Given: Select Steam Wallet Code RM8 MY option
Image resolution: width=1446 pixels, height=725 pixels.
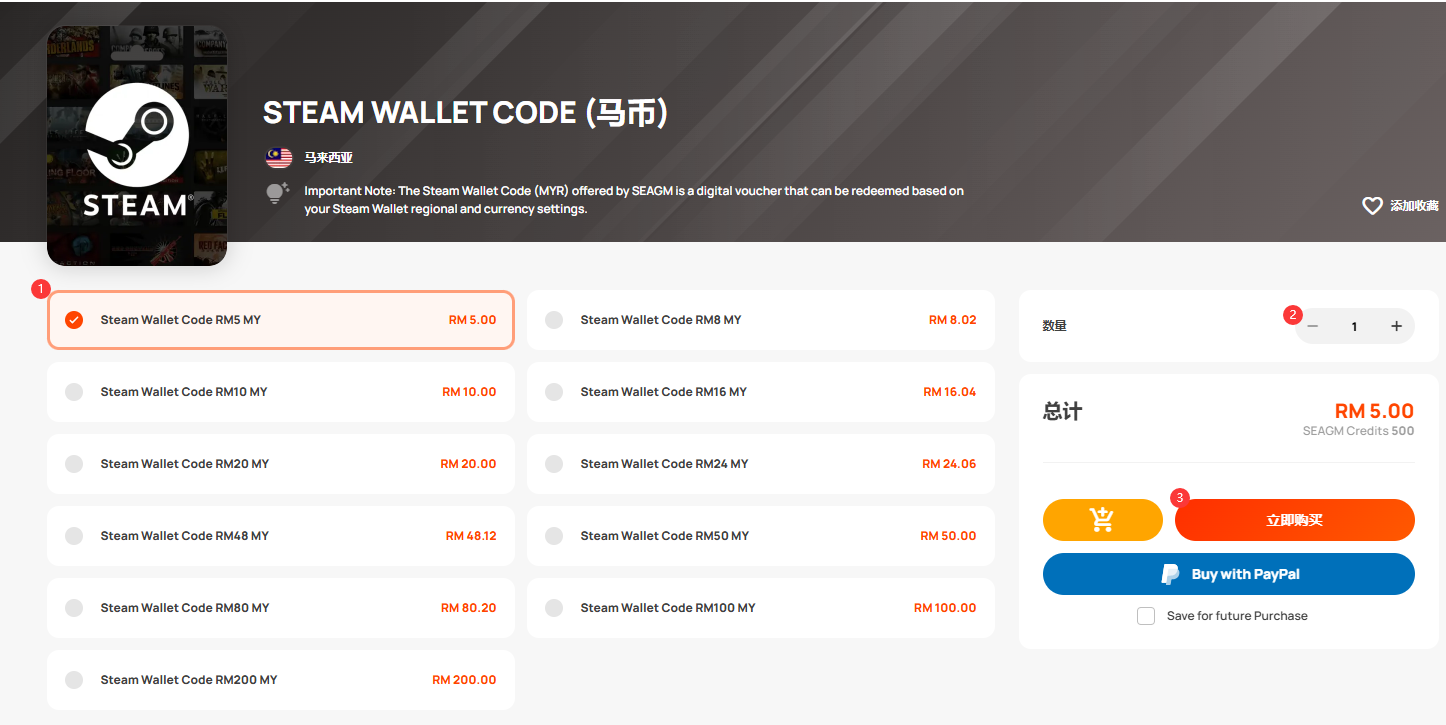Looking at the screenshot, I should (x=761, y=320).
